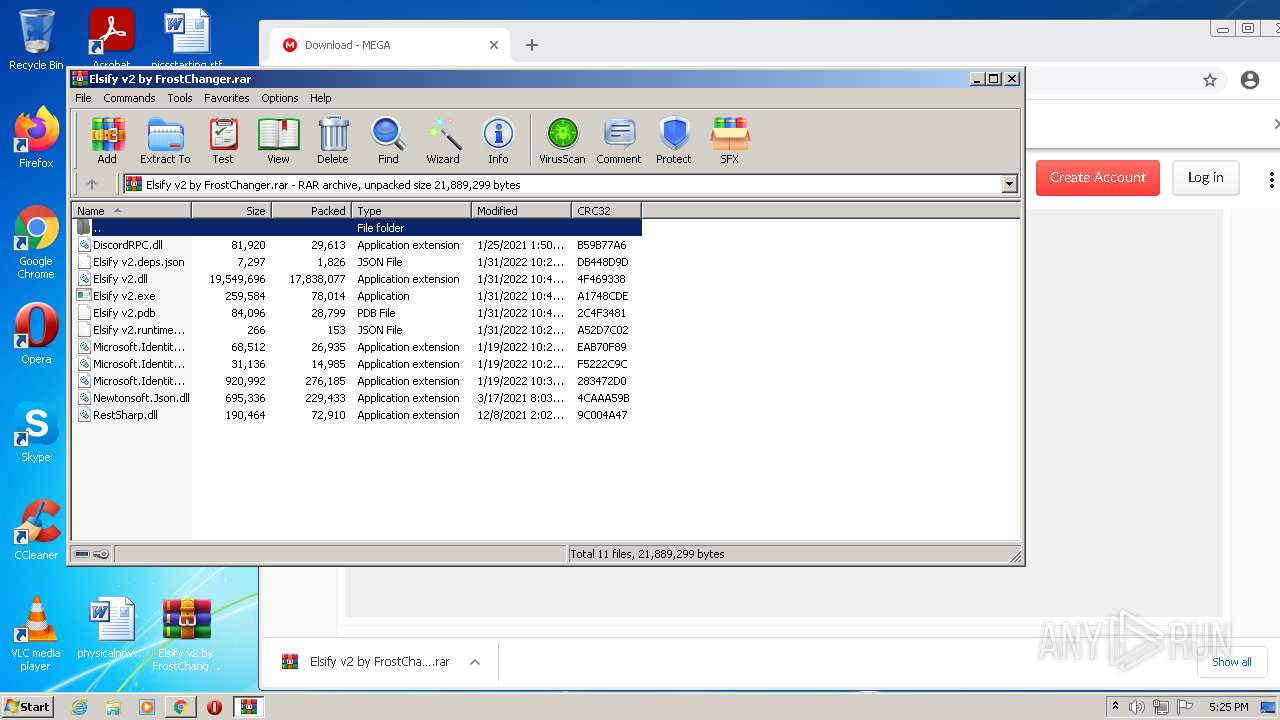Open the File menu
Image resolution: width=1280 pixels, height=720 pixels.
(83, 98)
